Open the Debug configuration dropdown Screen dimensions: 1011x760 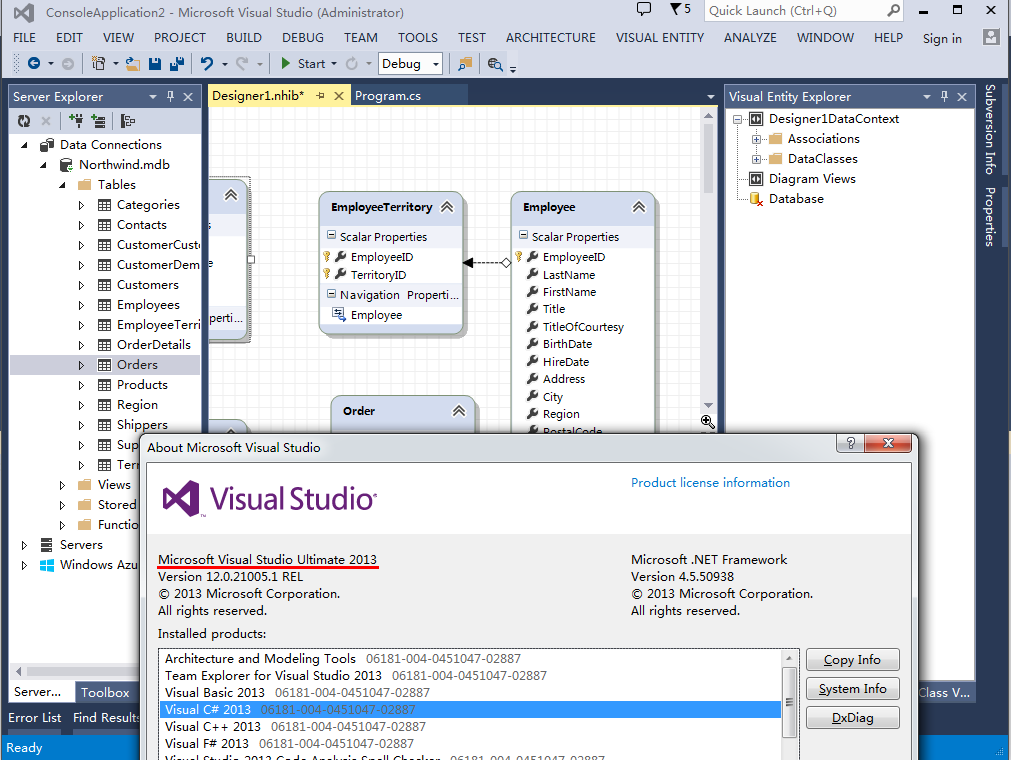tap(436, 64)
